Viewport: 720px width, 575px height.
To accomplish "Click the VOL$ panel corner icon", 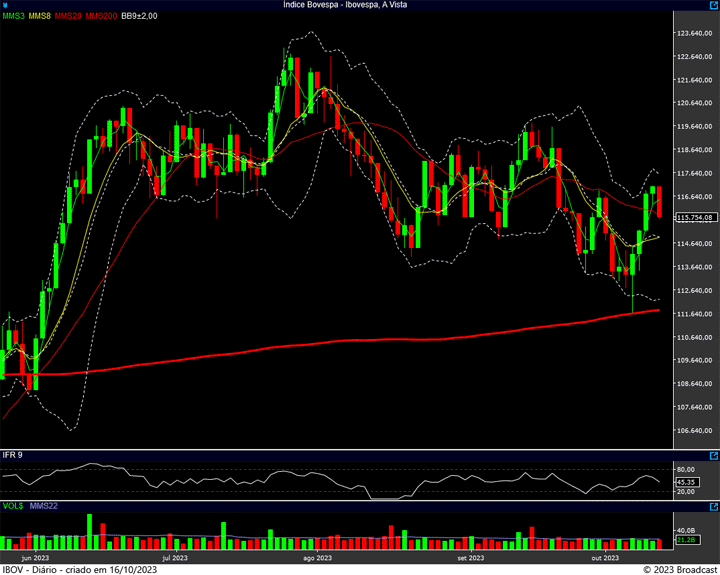I will click(713, 507).
